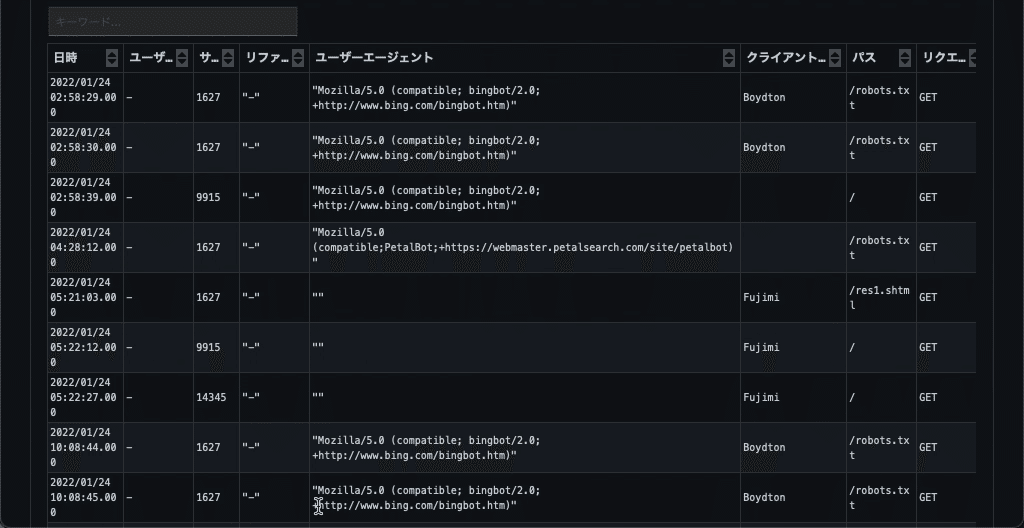Click the PetalBot user agent cell
This screenshot has width=1024, height=528.
[524, 248]
